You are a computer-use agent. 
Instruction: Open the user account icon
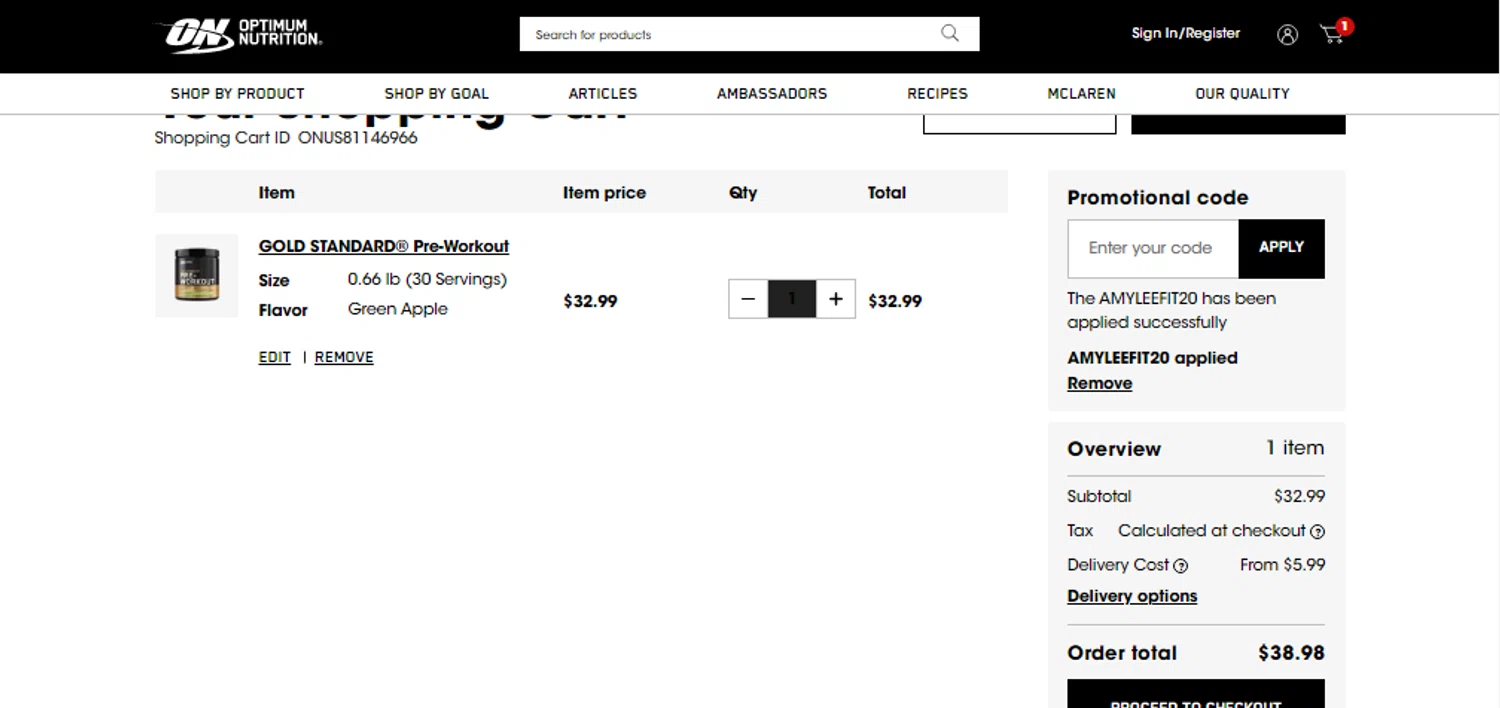click(1287, 34)
